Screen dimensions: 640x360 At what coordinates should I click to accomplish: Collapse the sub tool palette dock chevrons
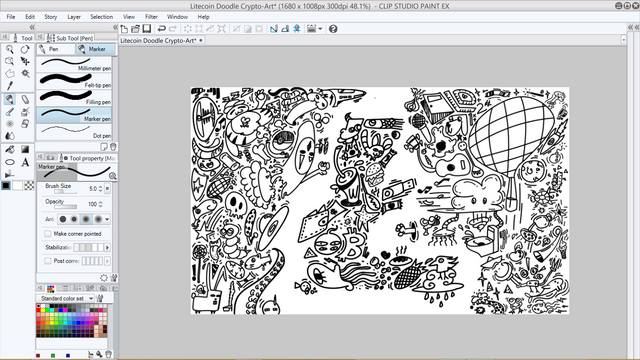(x=115, y=27)
